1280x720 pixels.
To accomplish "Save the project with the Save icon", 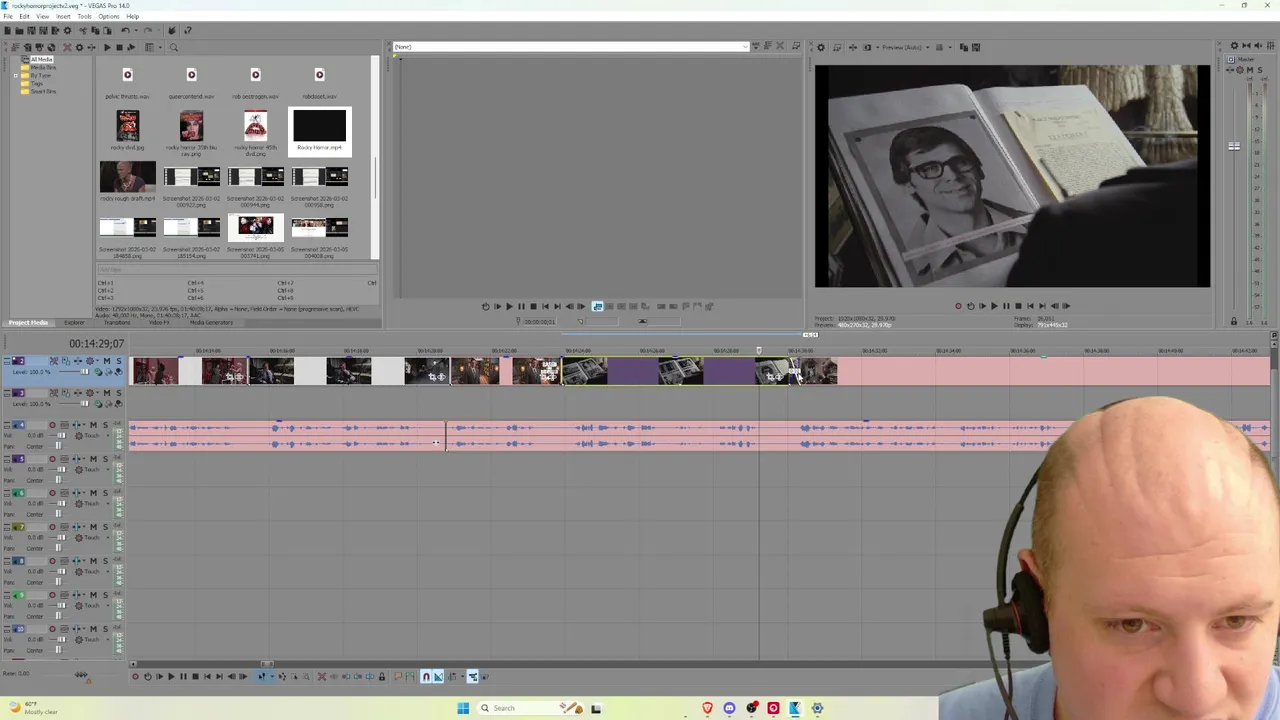I will [31, 30].
